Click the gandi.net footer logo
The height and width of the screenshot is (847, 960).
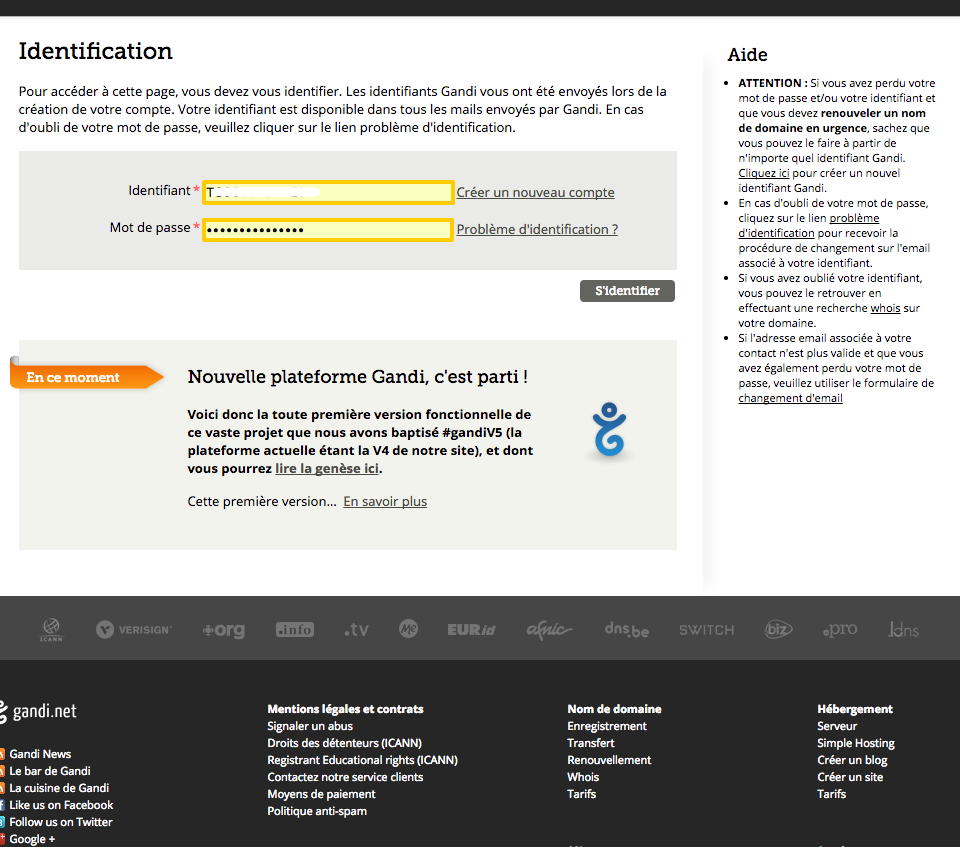38,711
